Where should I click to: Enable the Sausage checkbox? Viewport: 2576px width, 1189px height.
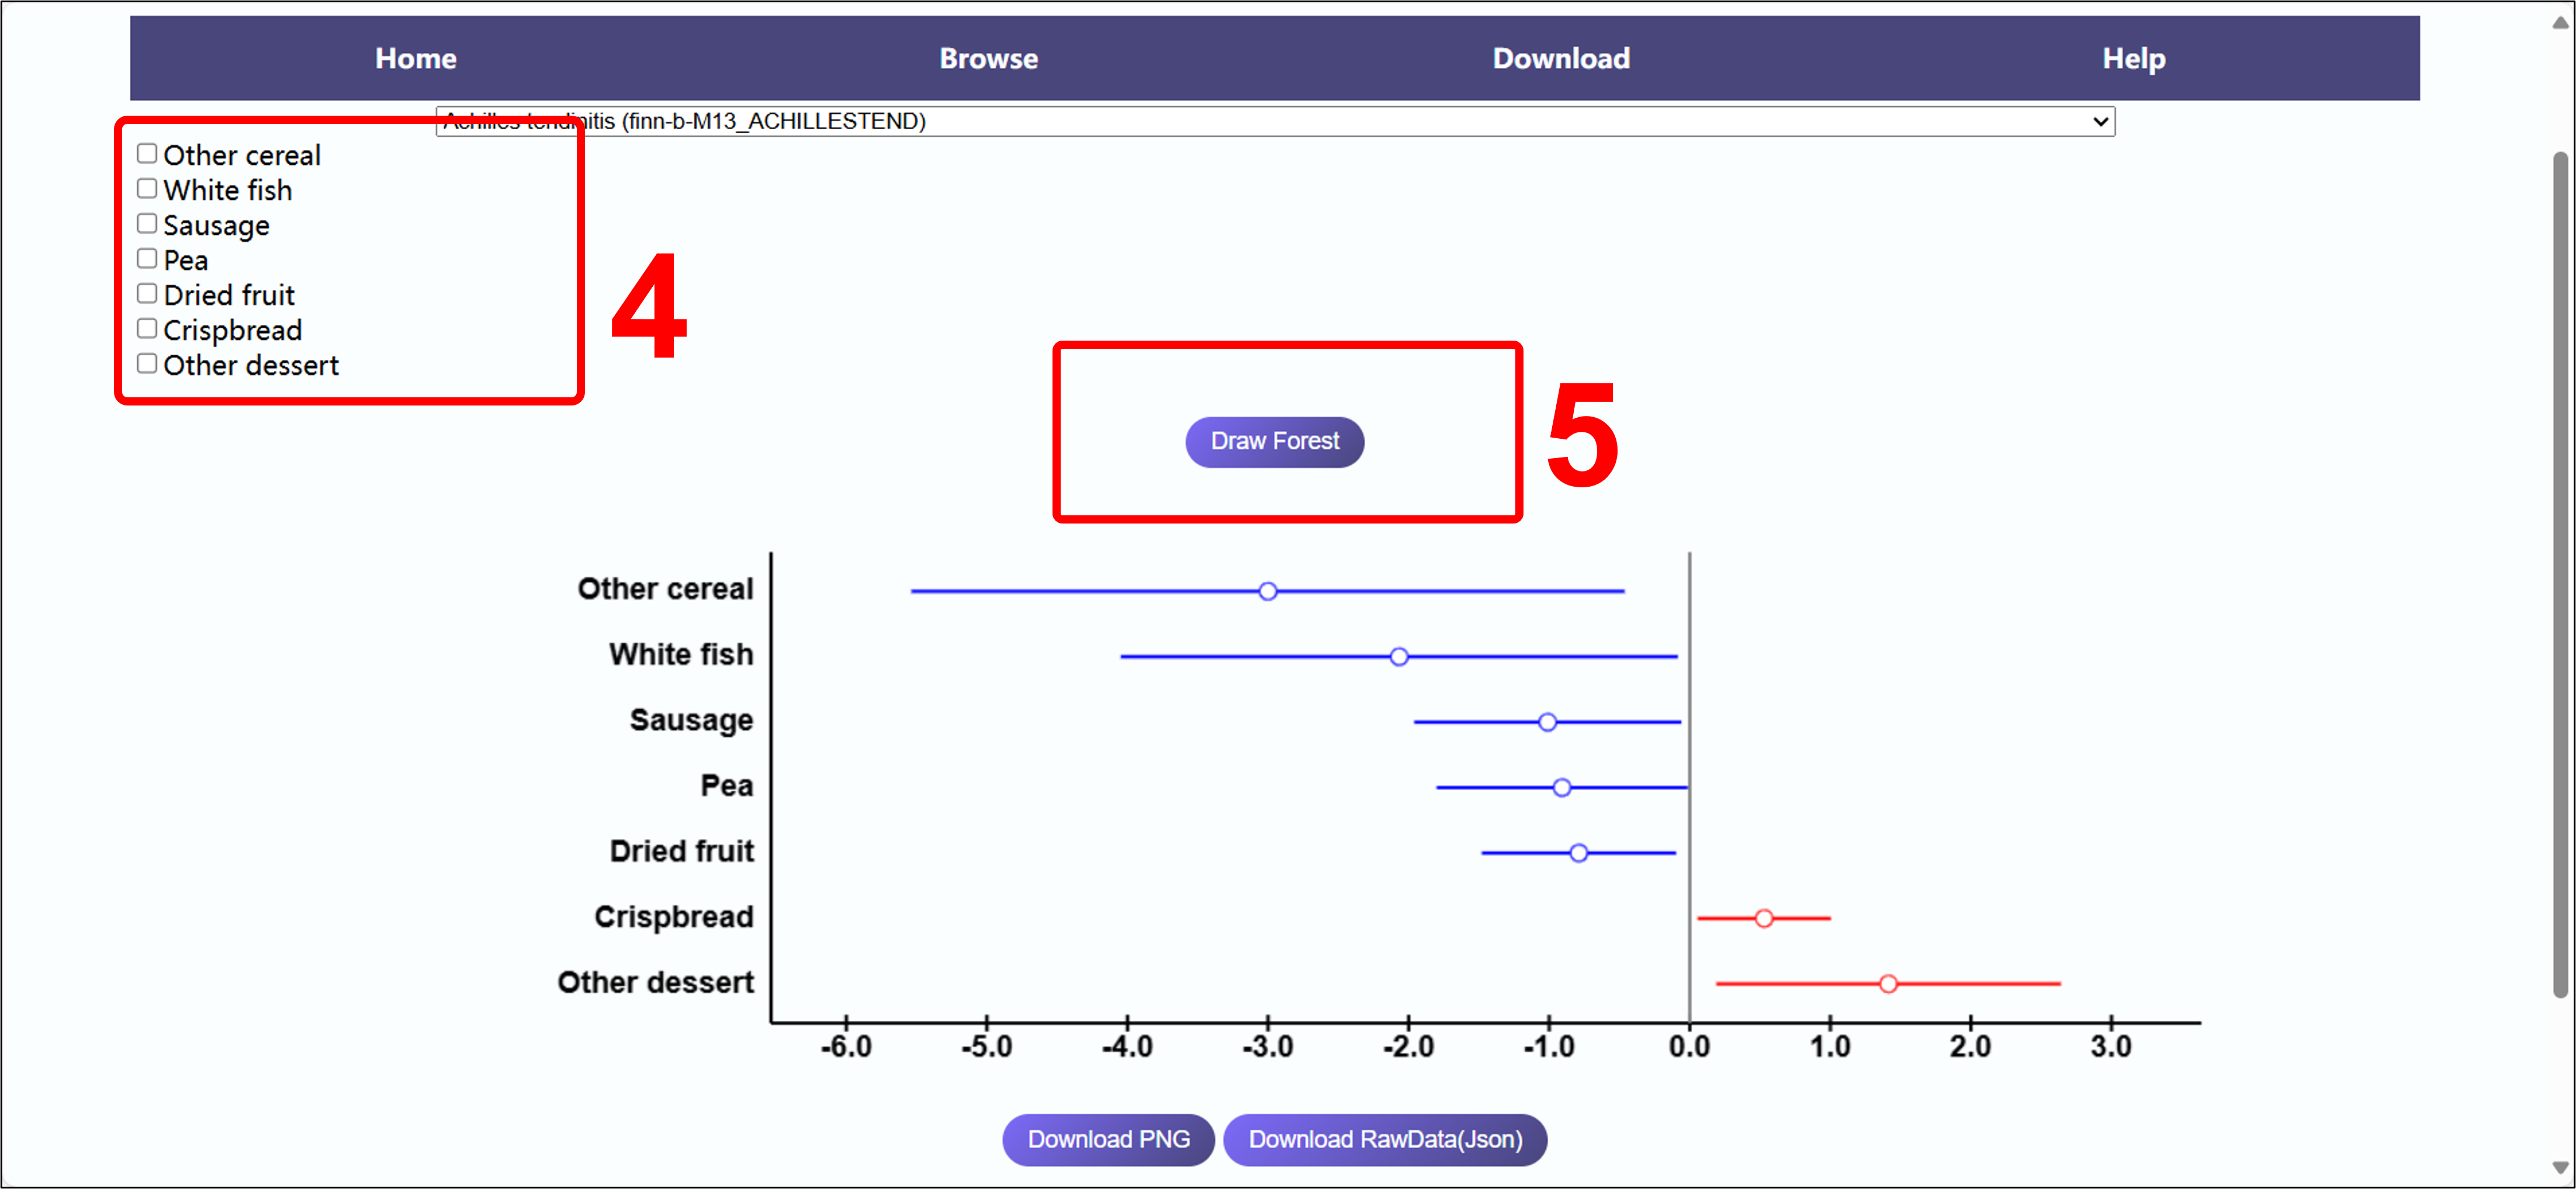147,224
